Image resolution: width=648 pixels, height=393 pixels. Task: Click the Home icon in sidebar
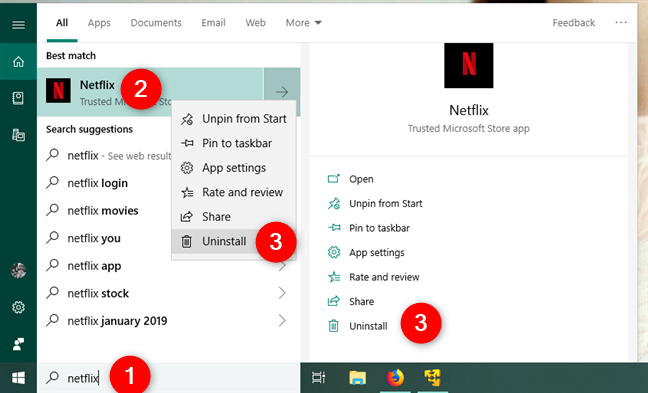click(x=18, y=62)
